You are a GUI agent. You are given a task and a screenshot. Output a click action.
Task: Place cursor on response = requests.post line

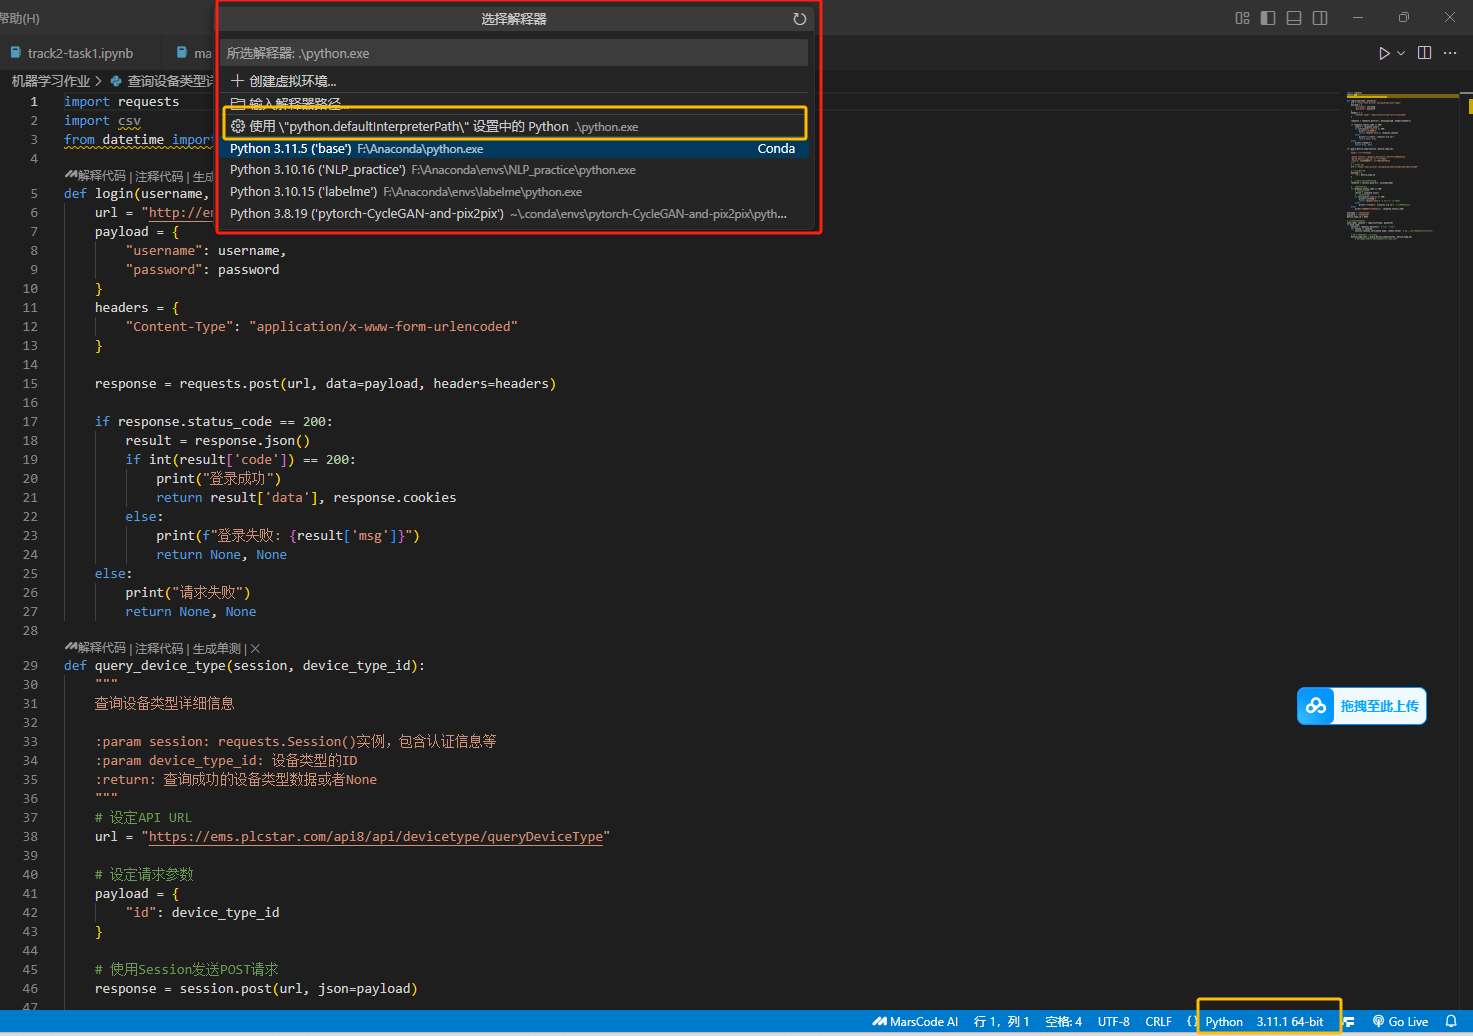[325, 384]
